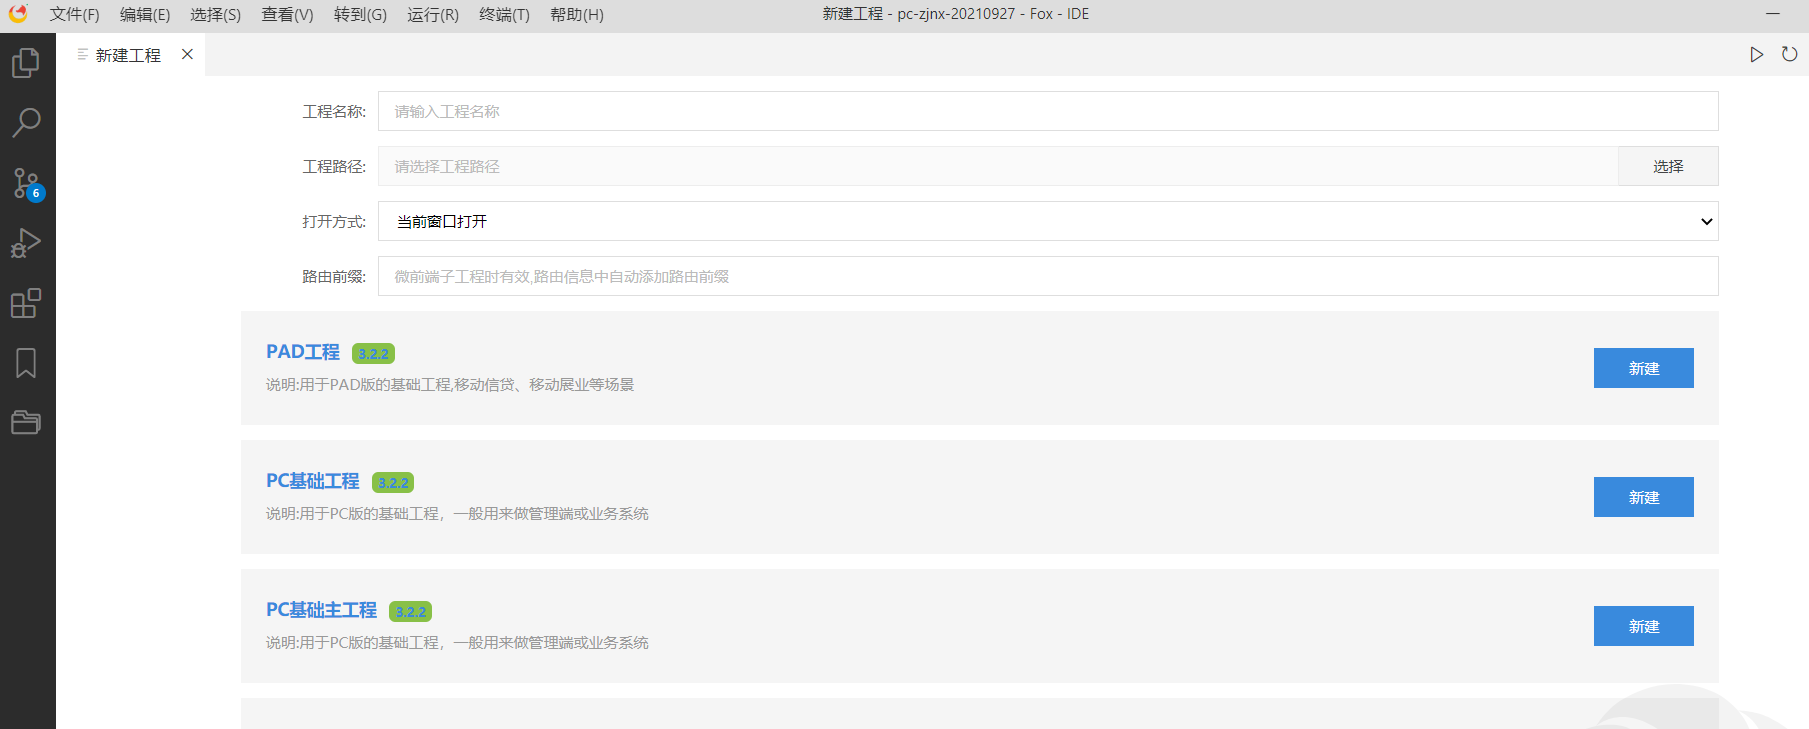The width and height of the screenshot is (1809, 729).
Task: Open the Bookmarks sidebar icon
Action: [26, 363]
